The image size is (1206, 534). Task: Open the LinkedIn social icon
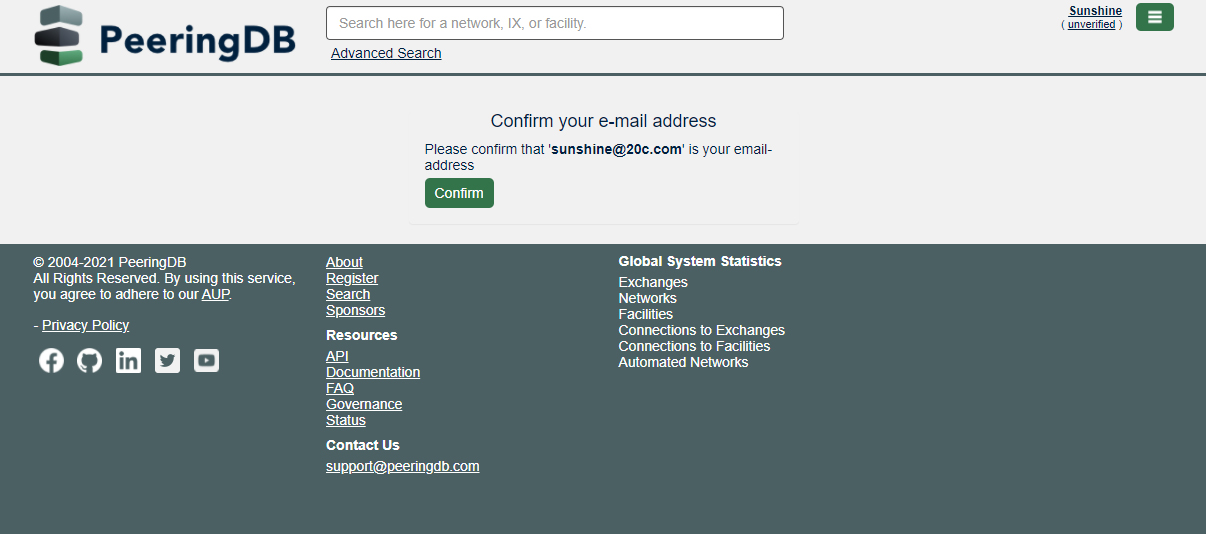pyautogui.click(x=128, y=361)
